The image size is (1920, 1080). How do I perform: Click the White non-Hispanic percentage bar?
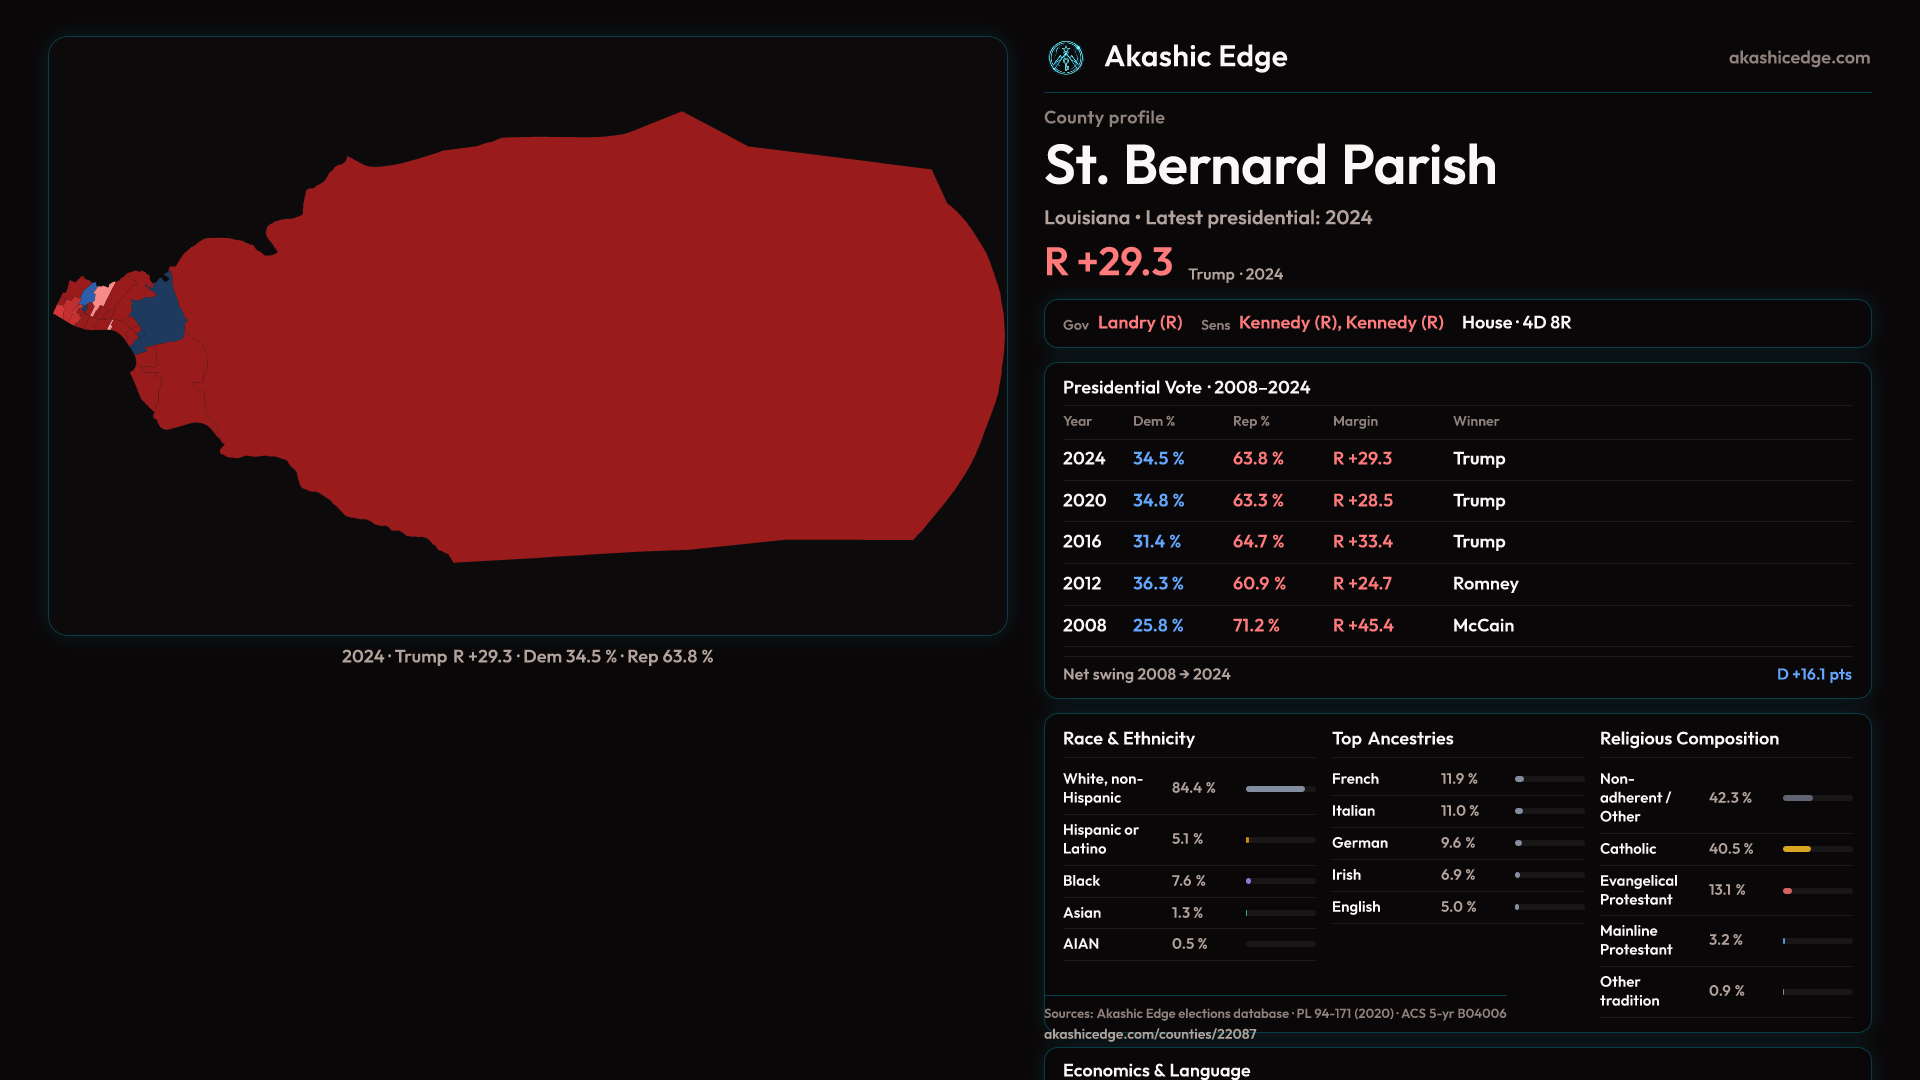coord(1275,789)
